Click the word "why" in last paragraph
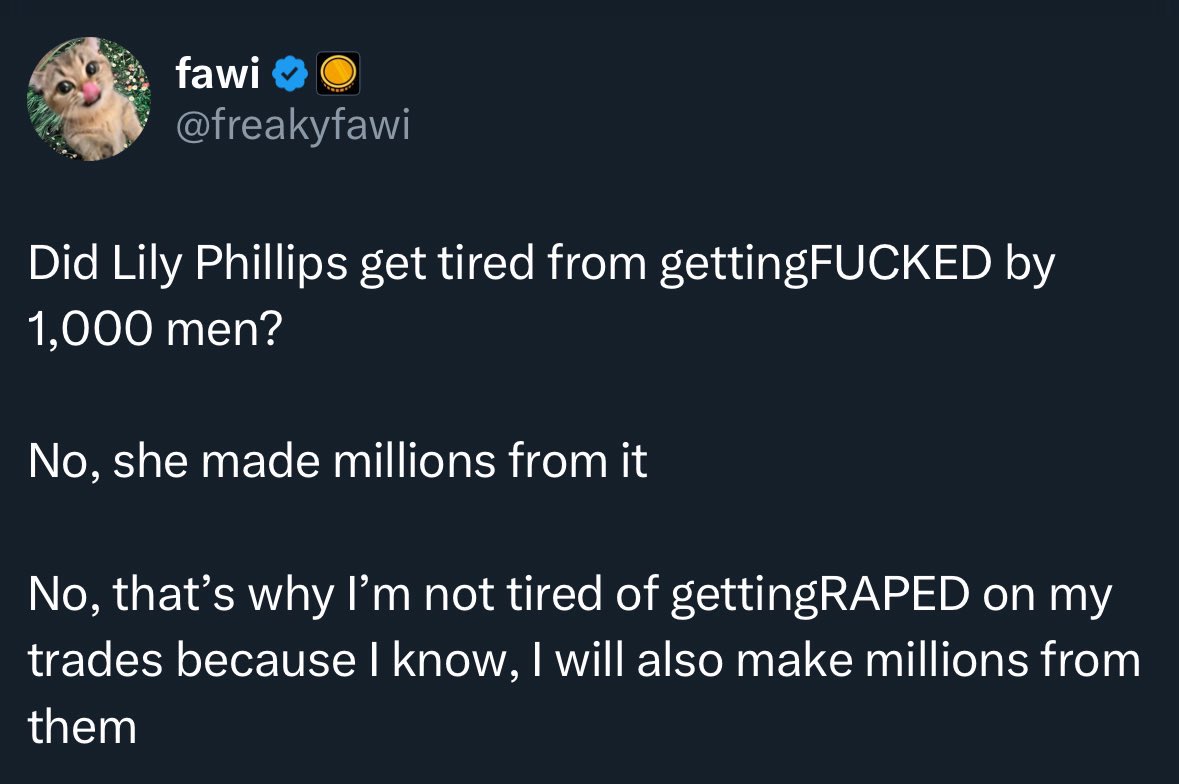Image resolution: width=1179 pixels, height=784 pixels. [292, 595]
